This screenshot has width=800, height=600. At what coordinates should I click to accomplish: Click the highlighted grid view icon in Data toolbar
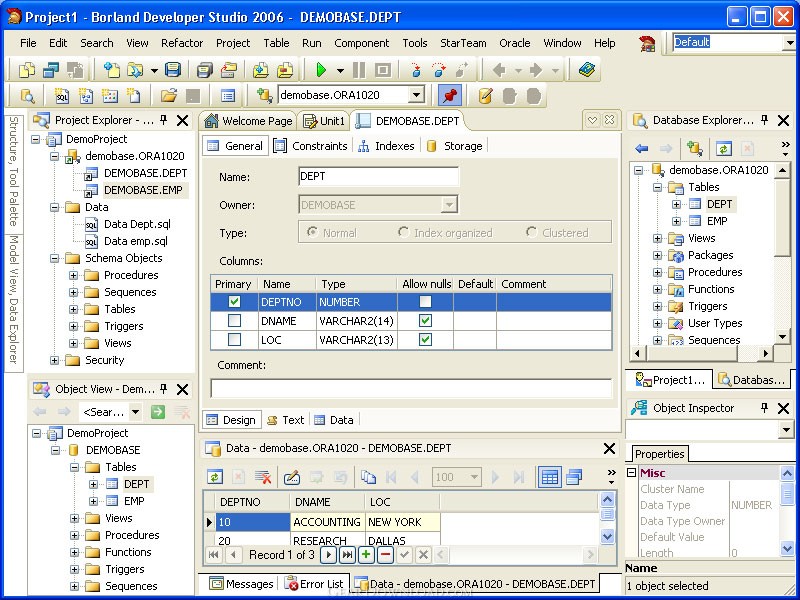click(549, 477)
